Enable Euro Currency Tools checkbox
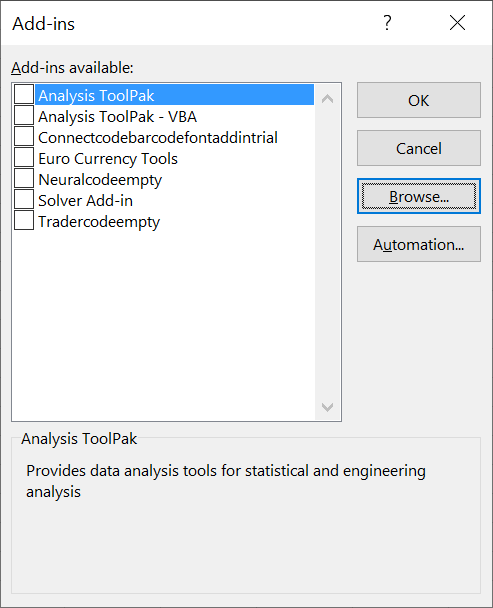 coord(24,157)
